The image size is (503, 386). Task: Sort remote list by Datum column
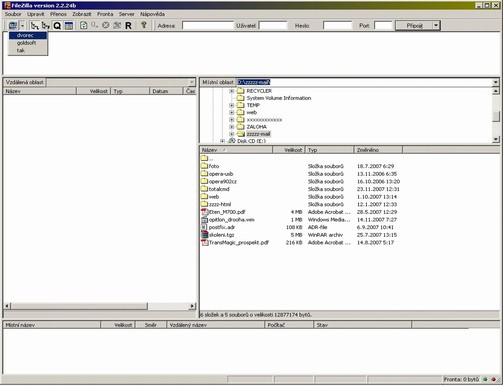[x=166, y=91]
